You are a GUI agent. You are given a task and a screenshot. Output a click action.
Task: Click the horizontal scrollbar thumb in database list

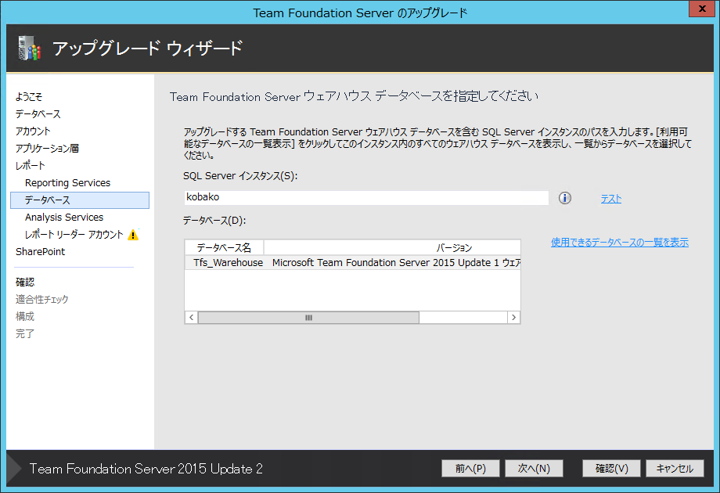pos(308,317)
